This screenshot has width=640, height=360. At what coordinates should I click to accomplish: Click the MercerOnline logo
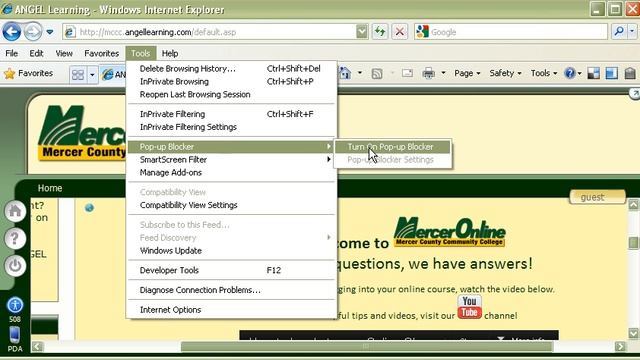pos(449,232)
